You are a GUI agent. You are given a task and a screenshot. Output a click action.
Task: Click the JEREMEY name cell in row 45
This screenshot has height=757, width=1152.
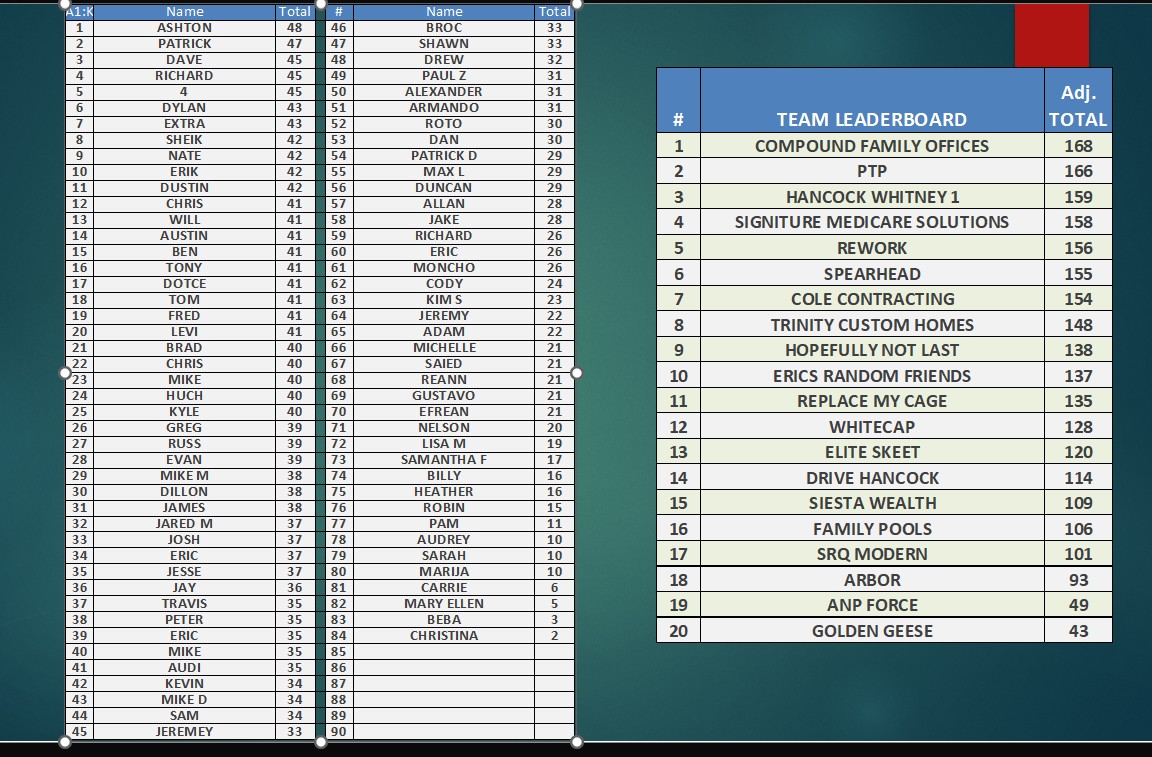(184, 732)
